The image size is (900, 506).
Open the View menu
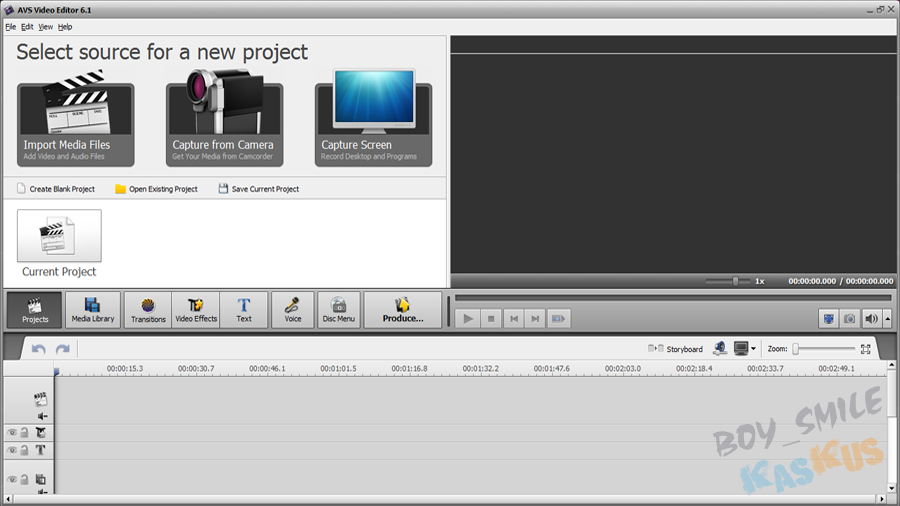click(x=45, y=27)
